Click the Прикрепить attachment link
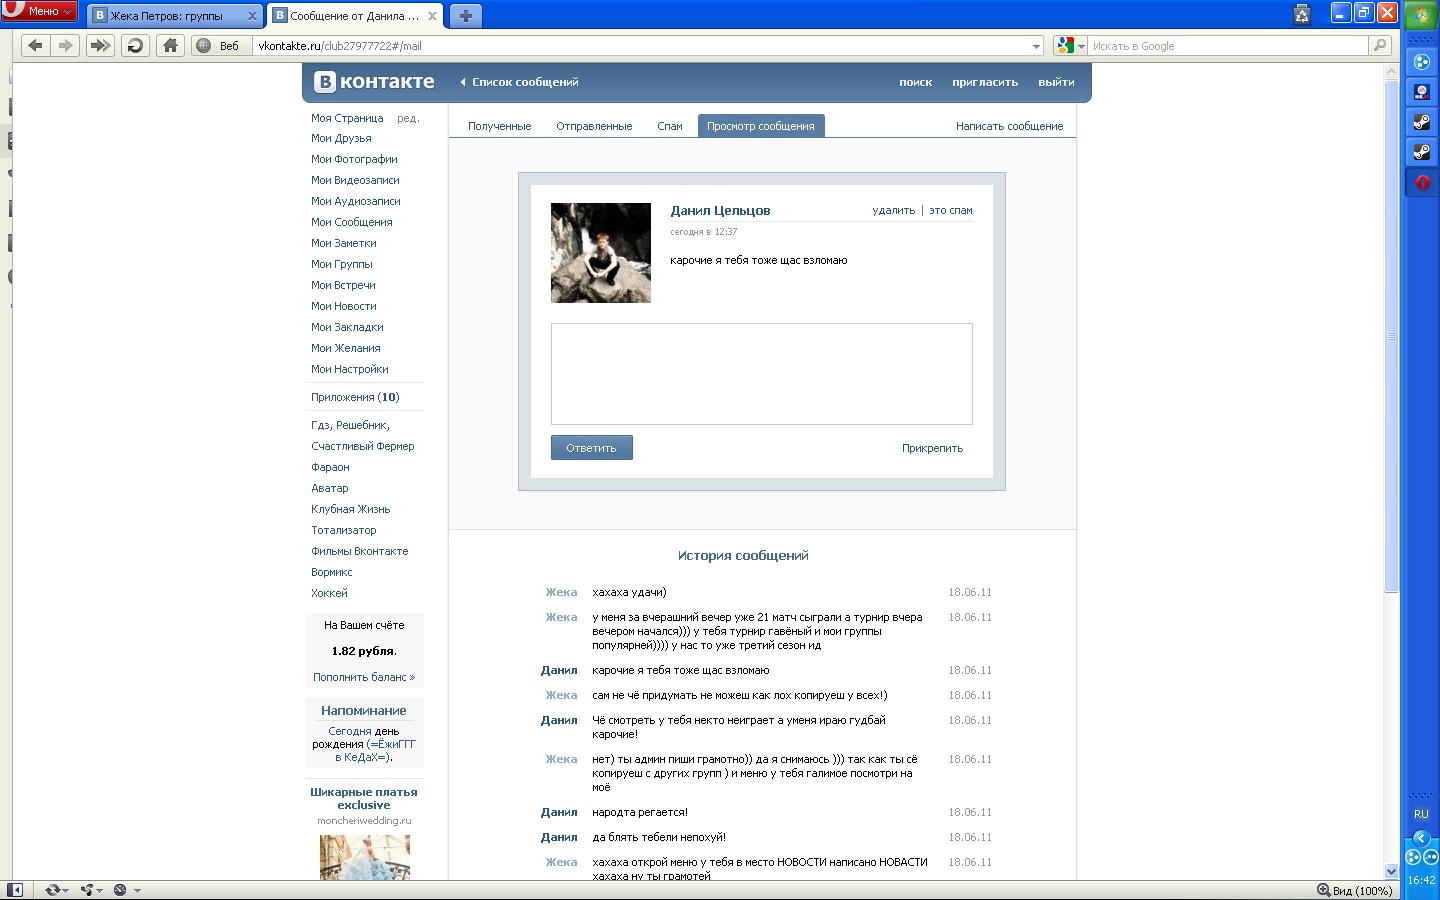Screen dimensions: 1440x900 933,448
